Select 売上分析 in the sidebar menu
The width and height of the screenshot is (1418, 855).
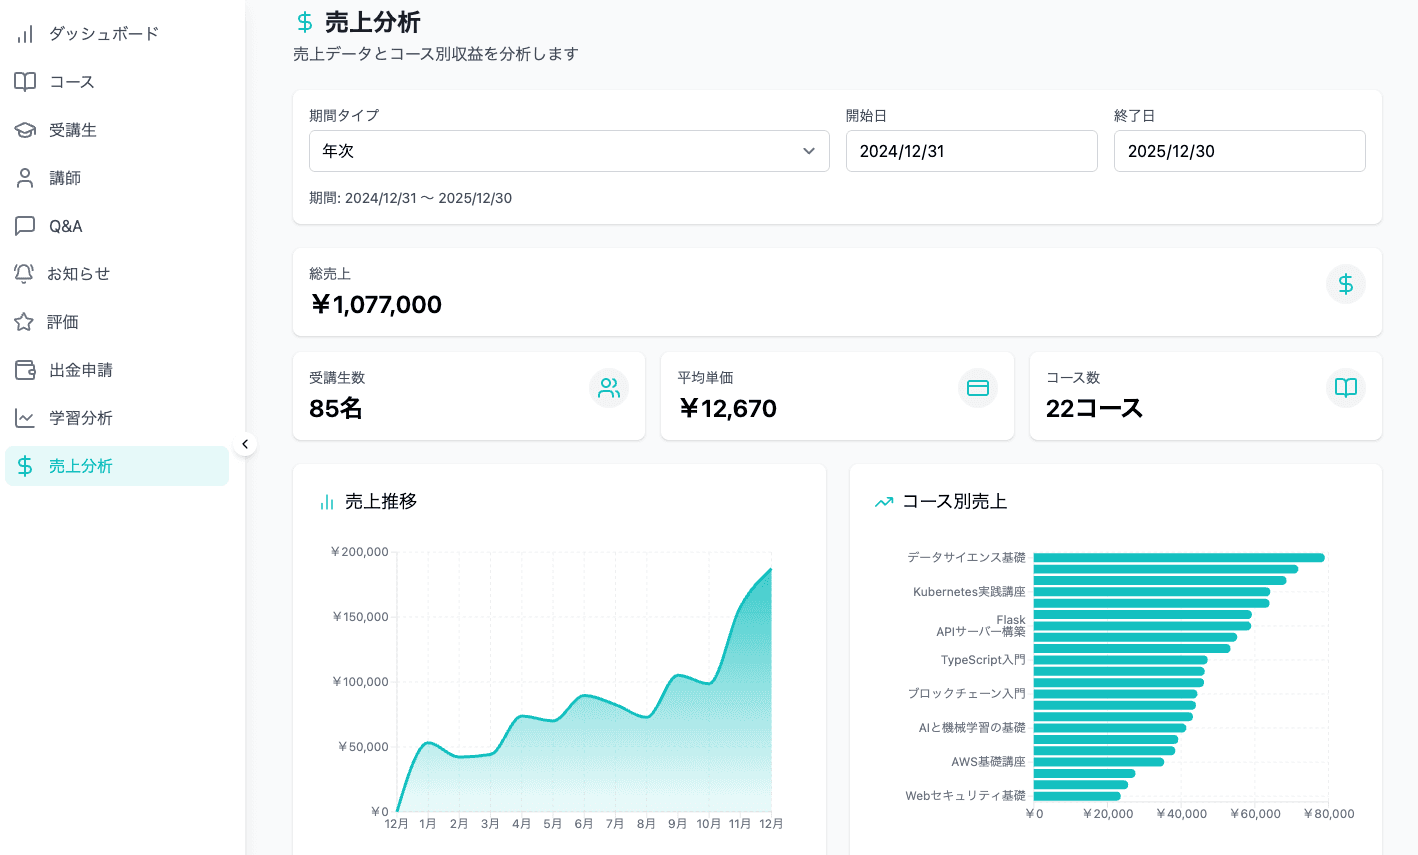(x=80, y=465)
